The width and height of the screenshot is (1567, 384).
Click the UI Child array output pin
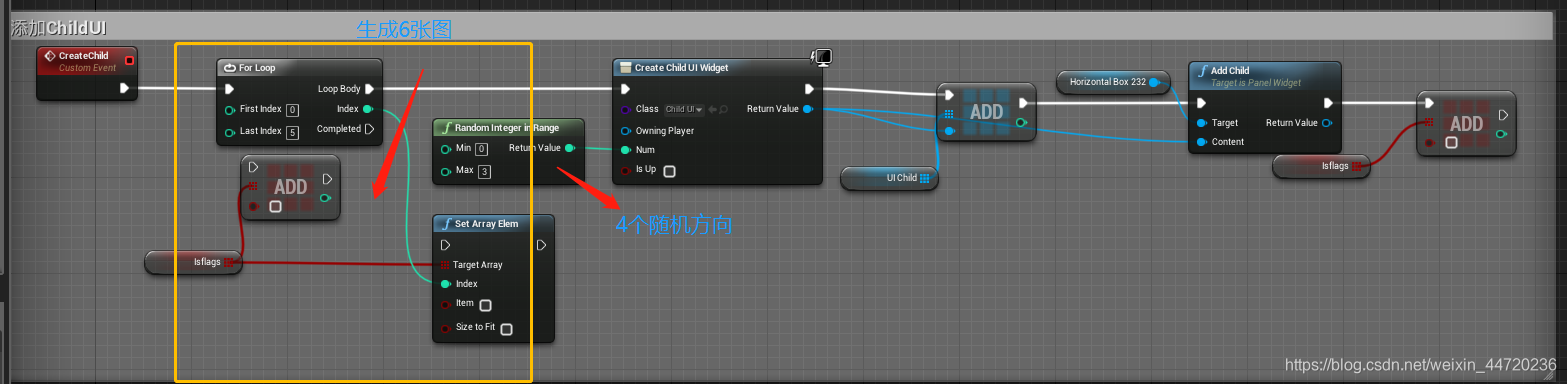[x=925, y=178]
